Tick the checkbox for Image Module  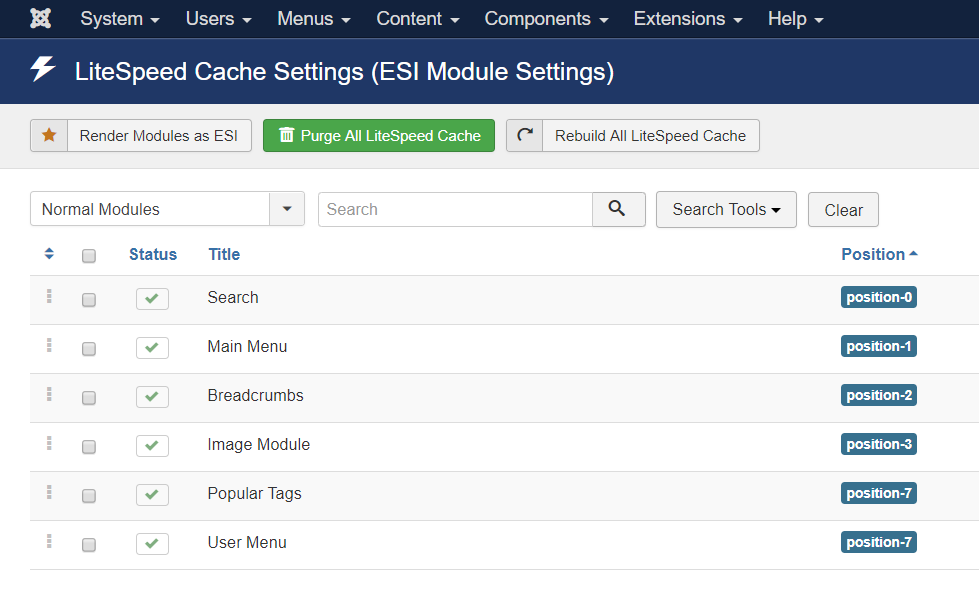[89, 447]
